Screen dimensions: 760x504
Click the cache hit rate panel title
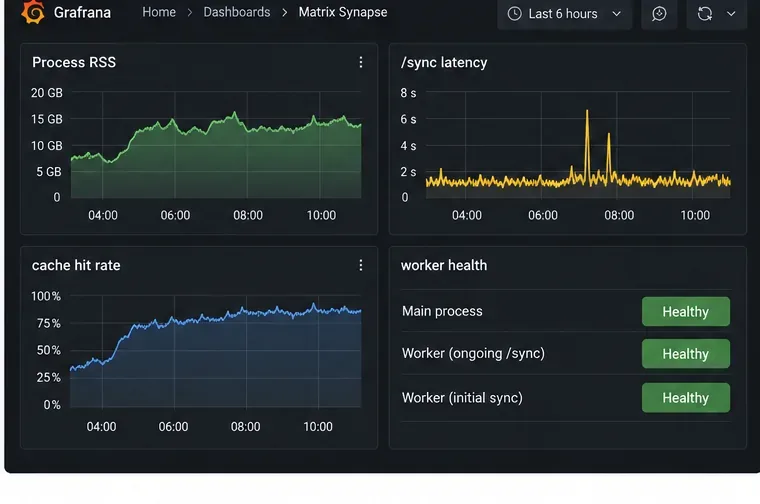point(76,265)
